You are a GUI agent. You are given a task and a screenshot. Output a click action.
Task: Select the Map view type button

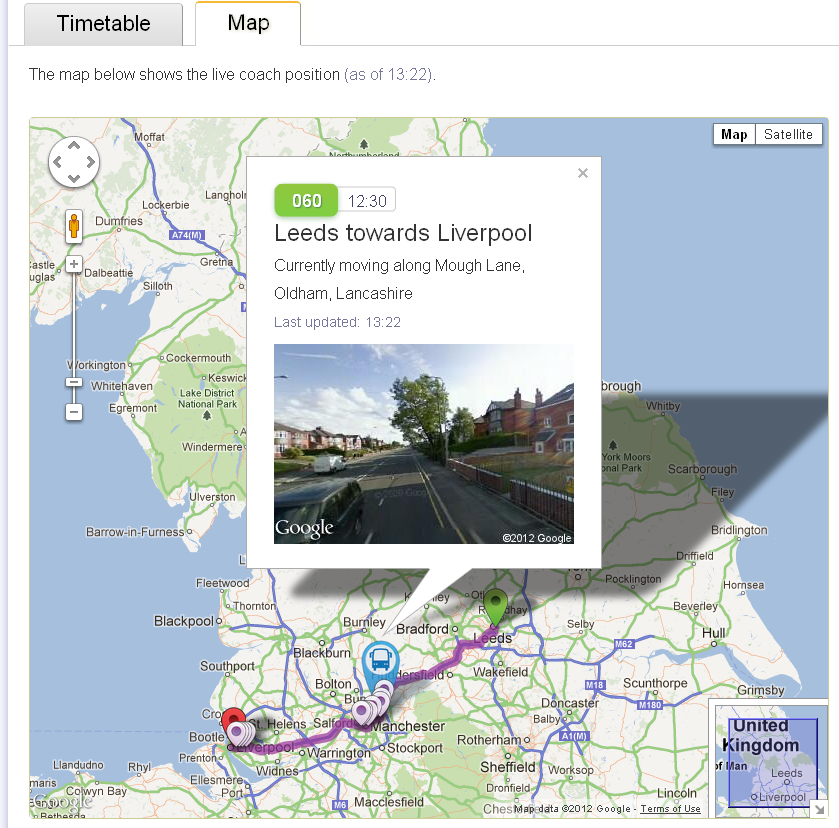(x=734, y=134)
